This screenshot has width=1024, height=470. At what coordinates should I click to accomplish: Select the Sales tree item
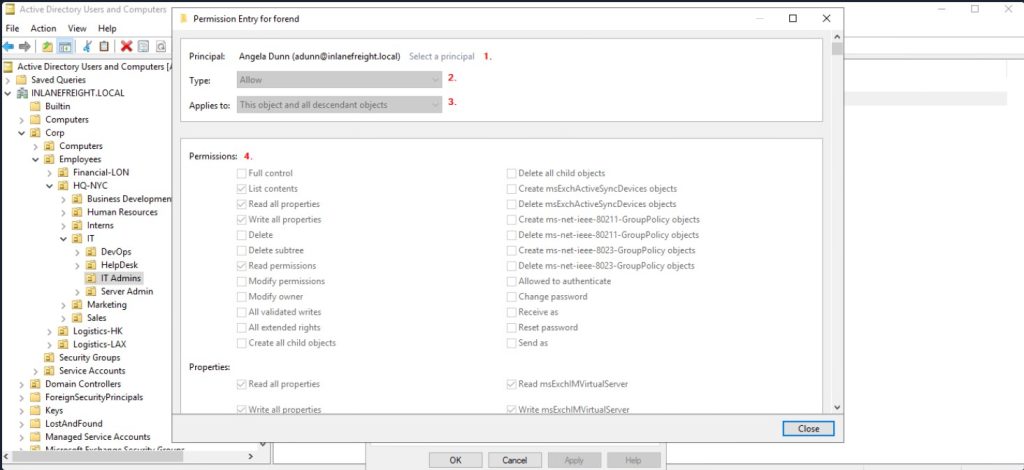(x=97, y=318)
